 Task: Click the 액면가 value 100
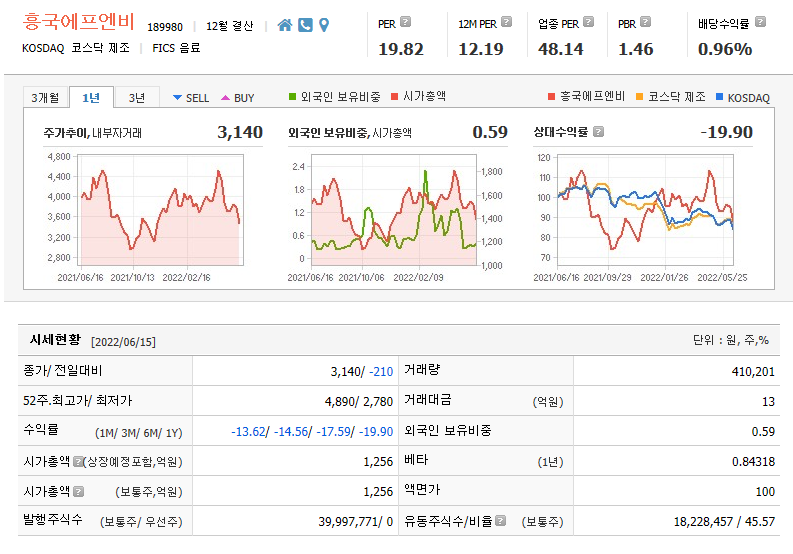(x=765, y=491)
